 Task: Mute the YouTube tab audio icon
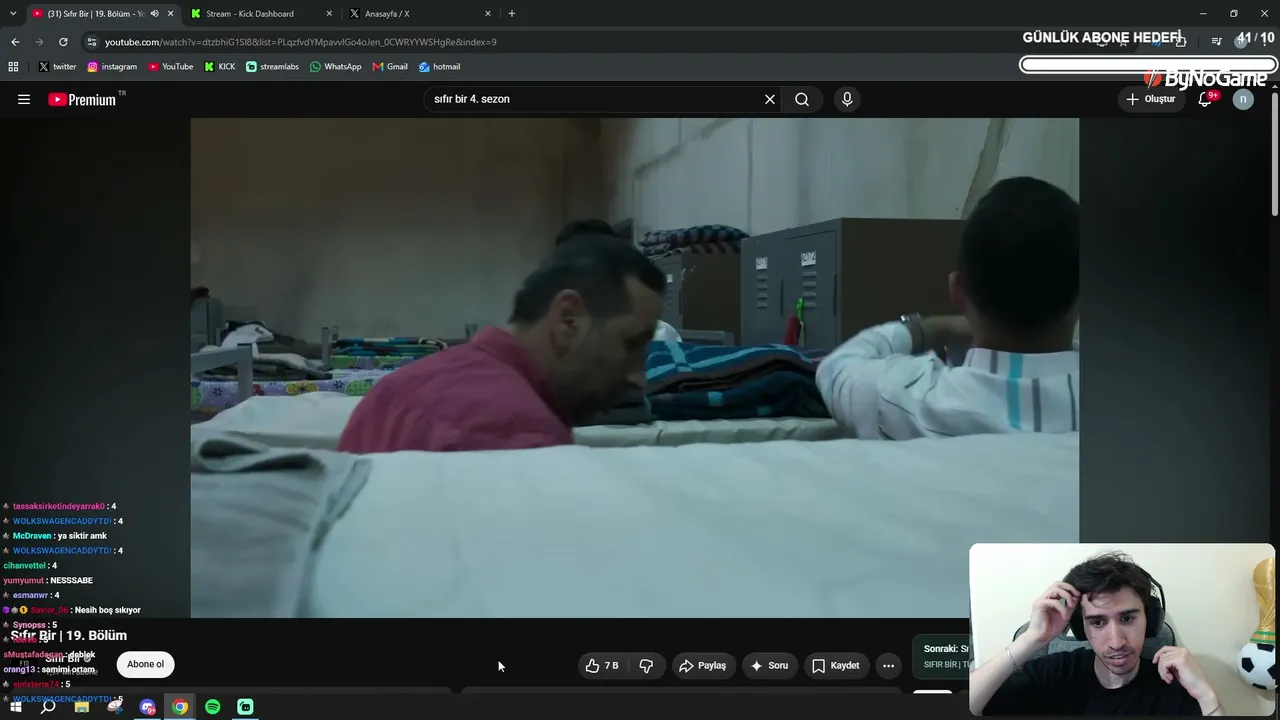[x=154, y=14]
